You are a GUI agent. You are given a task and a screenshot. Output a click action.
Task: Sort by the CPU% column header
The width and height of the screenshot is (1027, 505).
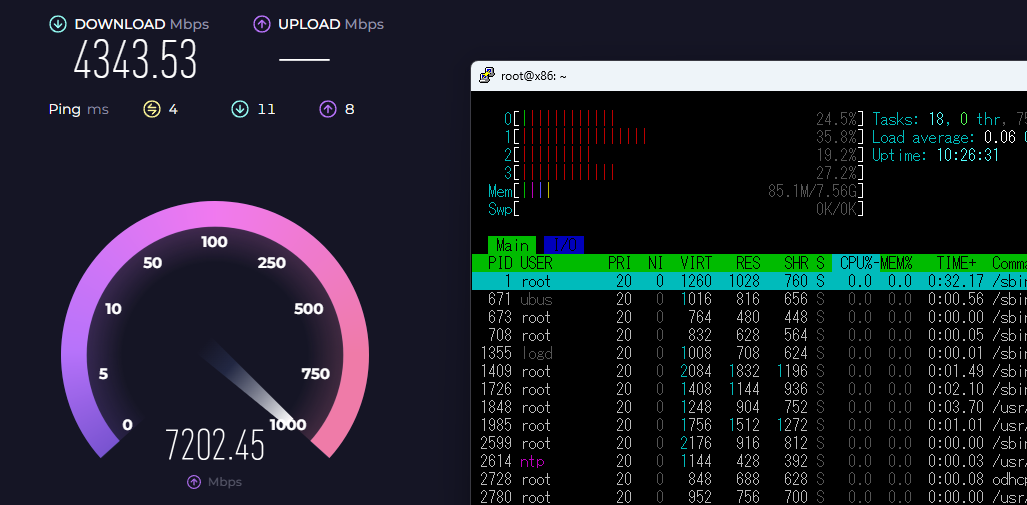[x=855, y=263]
